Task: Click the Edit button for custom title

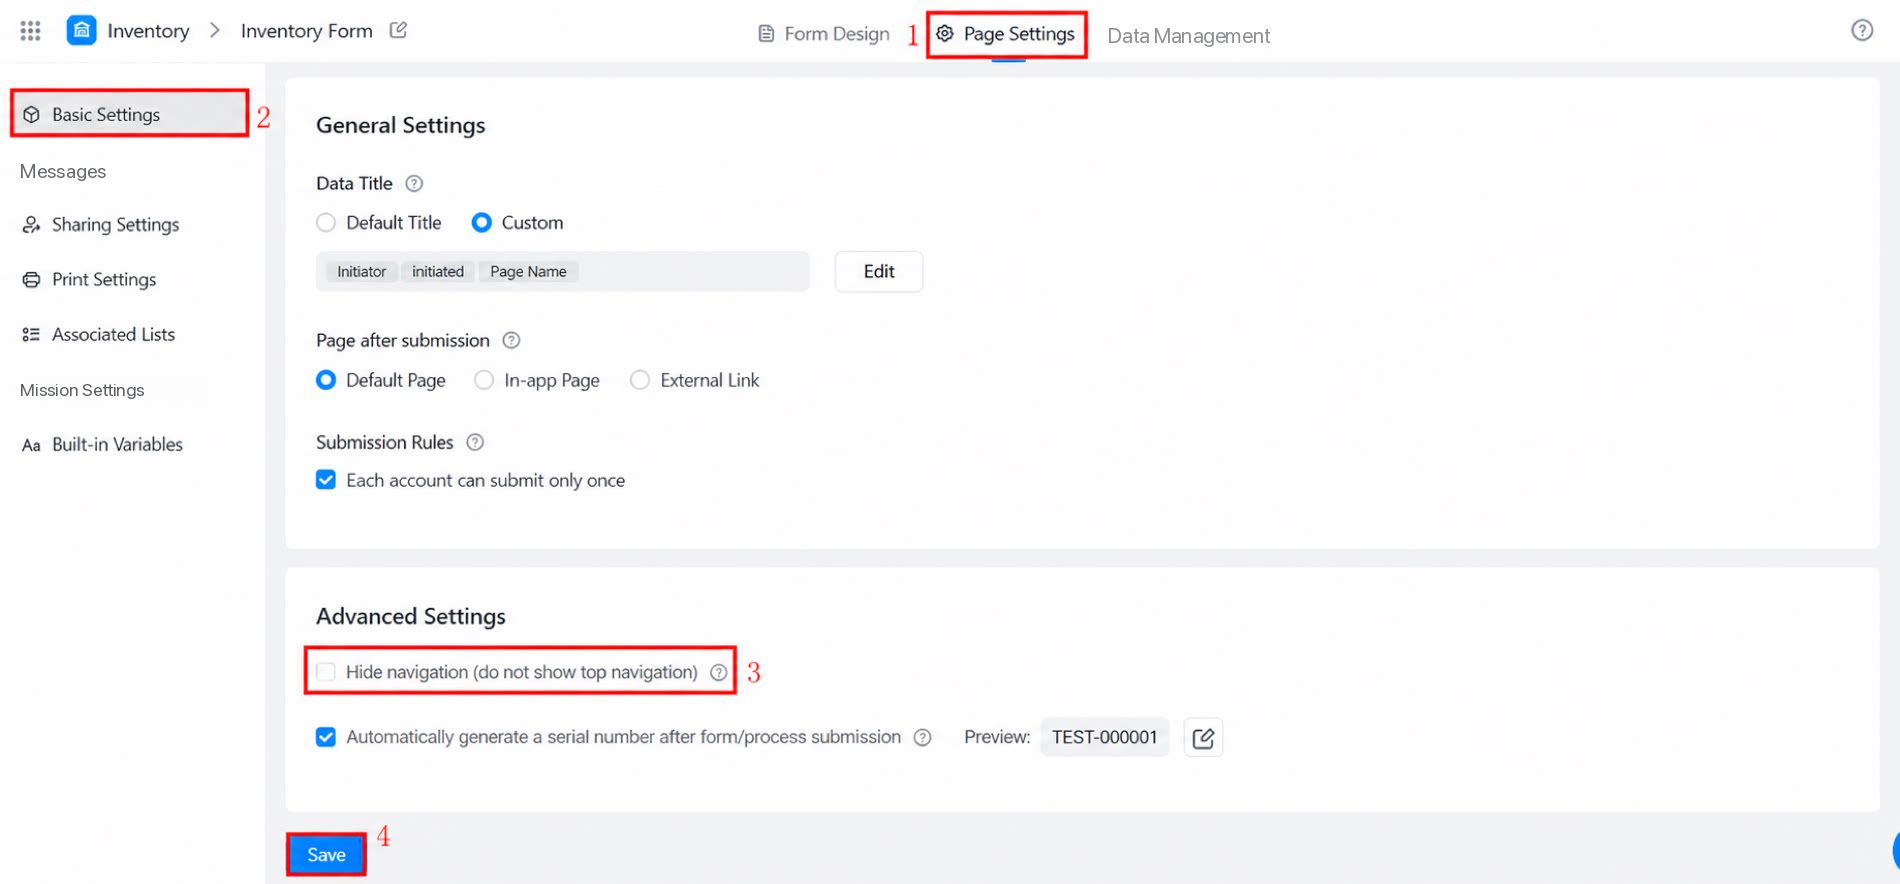Action: (x=879, y=271)
